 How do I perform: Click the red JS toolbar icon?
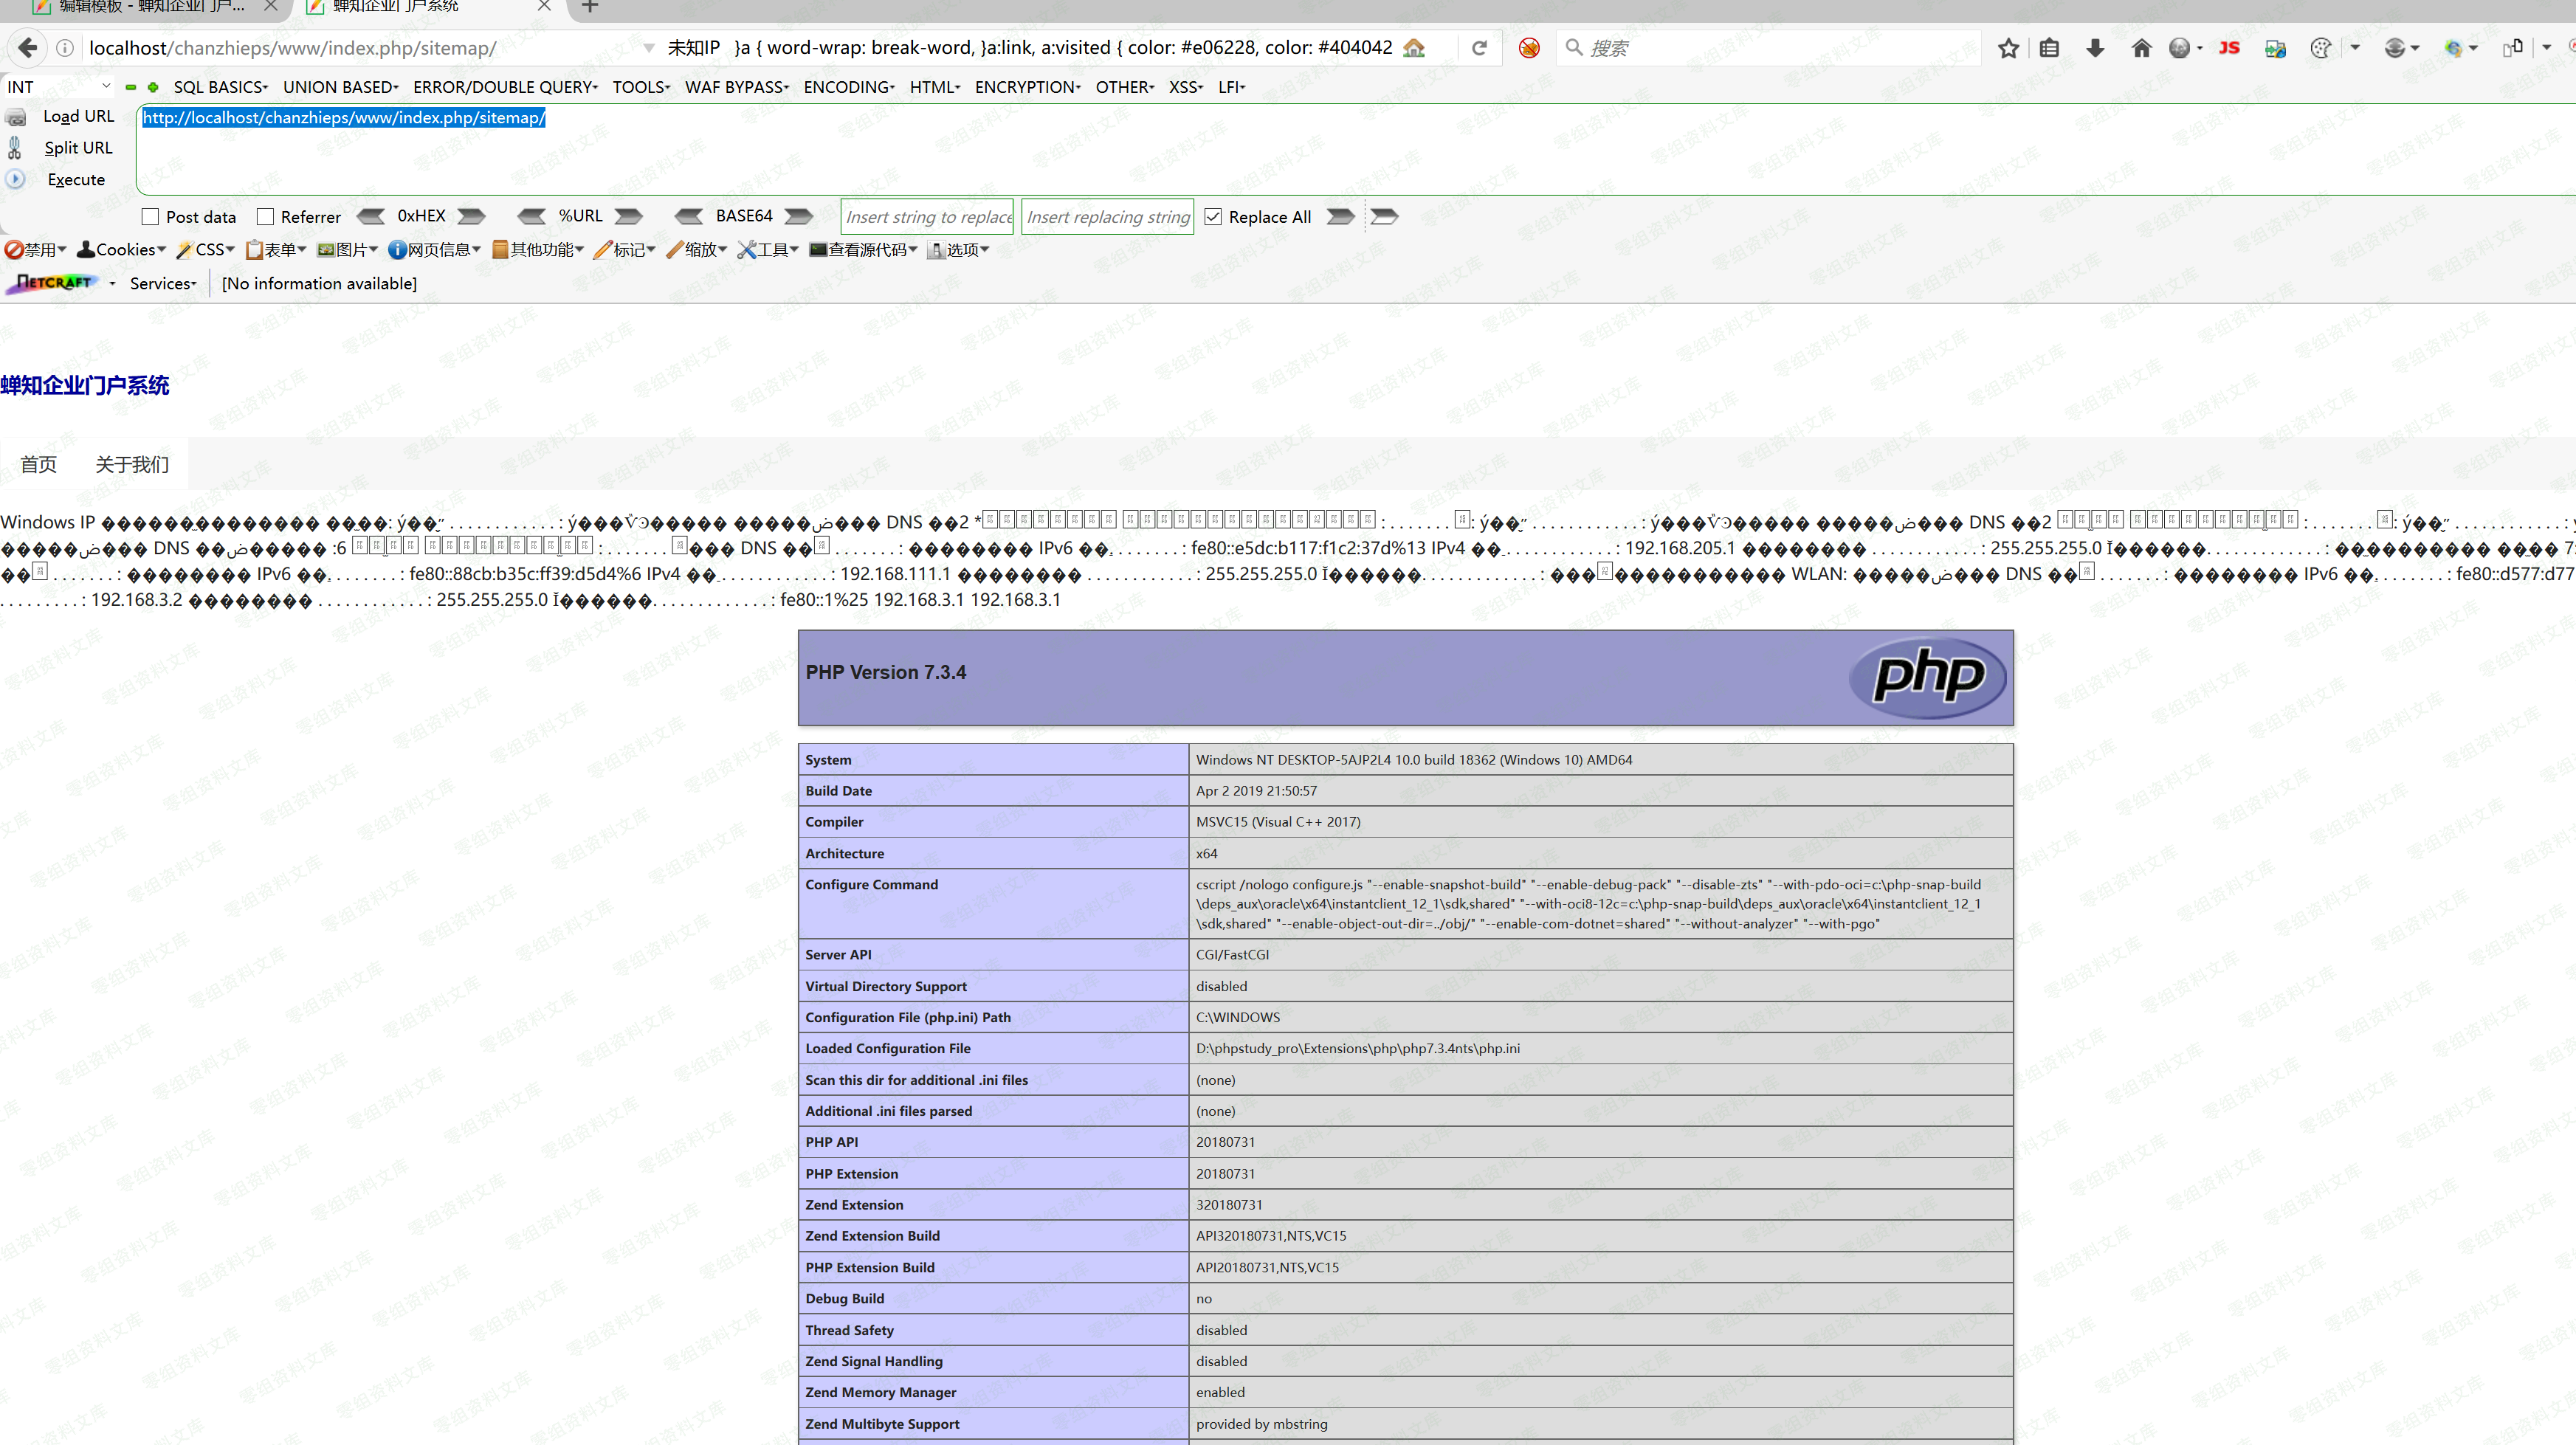click(x=2228, y=48)
